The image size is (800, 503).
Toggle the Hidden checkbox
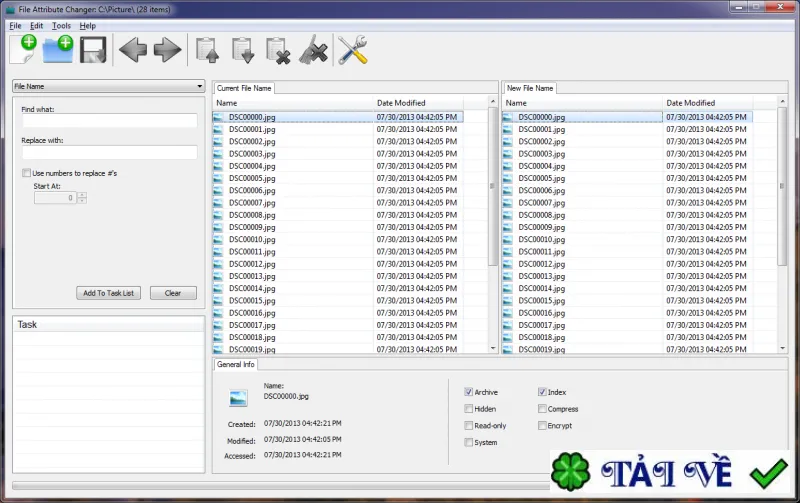(468, 409)
